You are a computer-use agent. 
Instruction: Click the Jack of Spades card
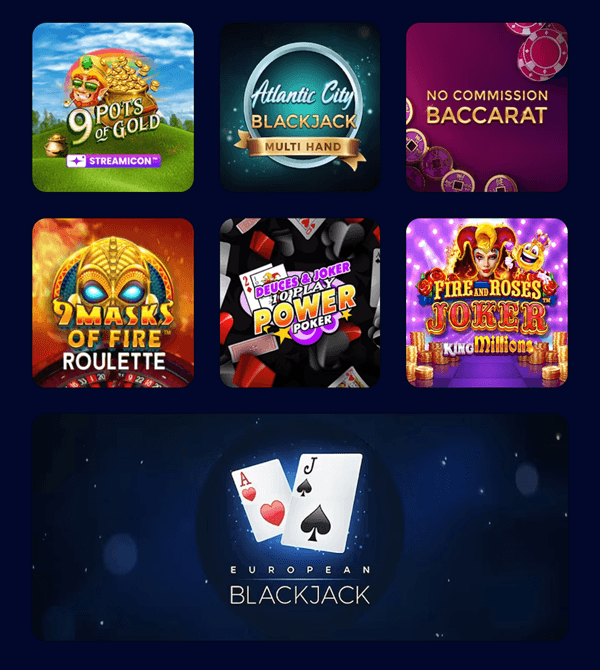tap(323, 502)
